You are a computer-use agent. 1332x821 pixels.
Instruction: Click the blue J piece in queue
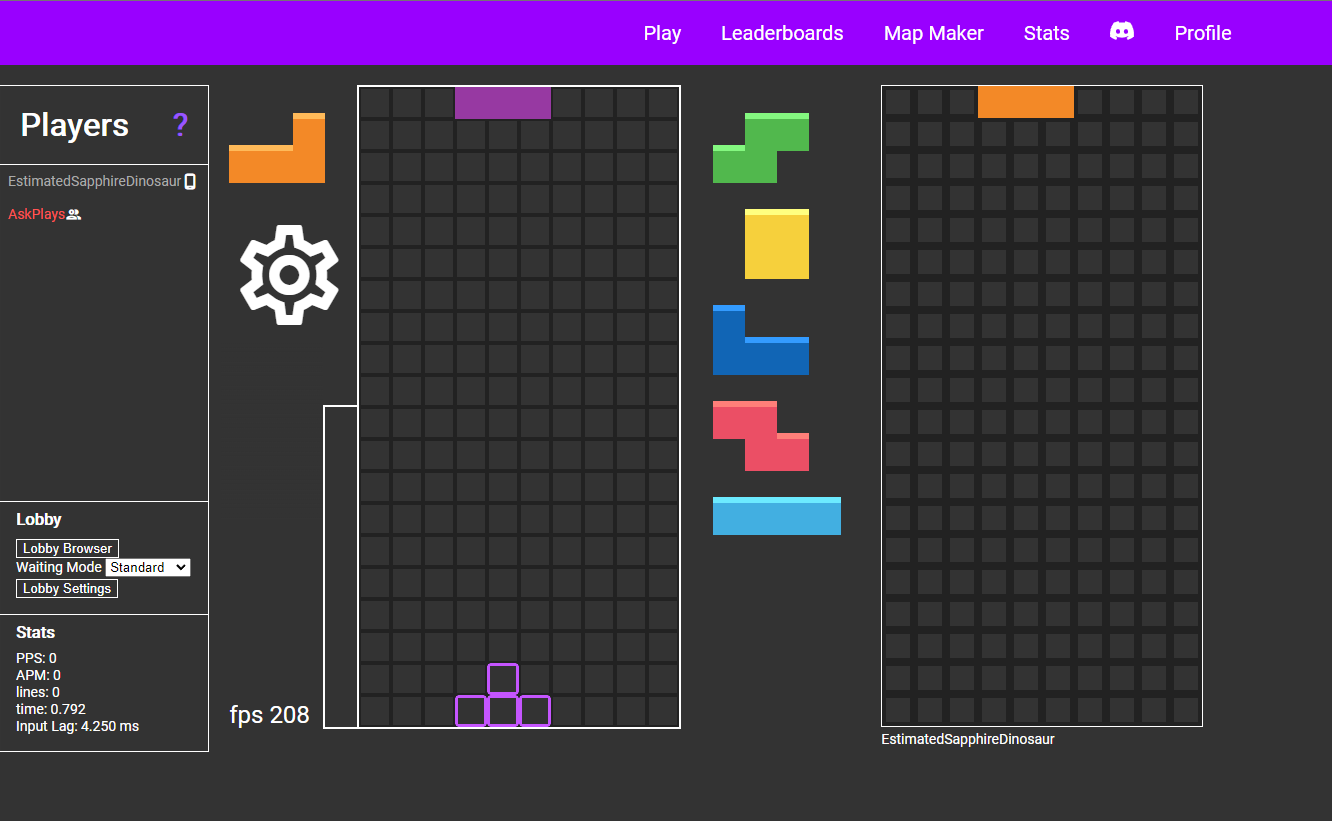pyautogui.click(x=761, y=340)
